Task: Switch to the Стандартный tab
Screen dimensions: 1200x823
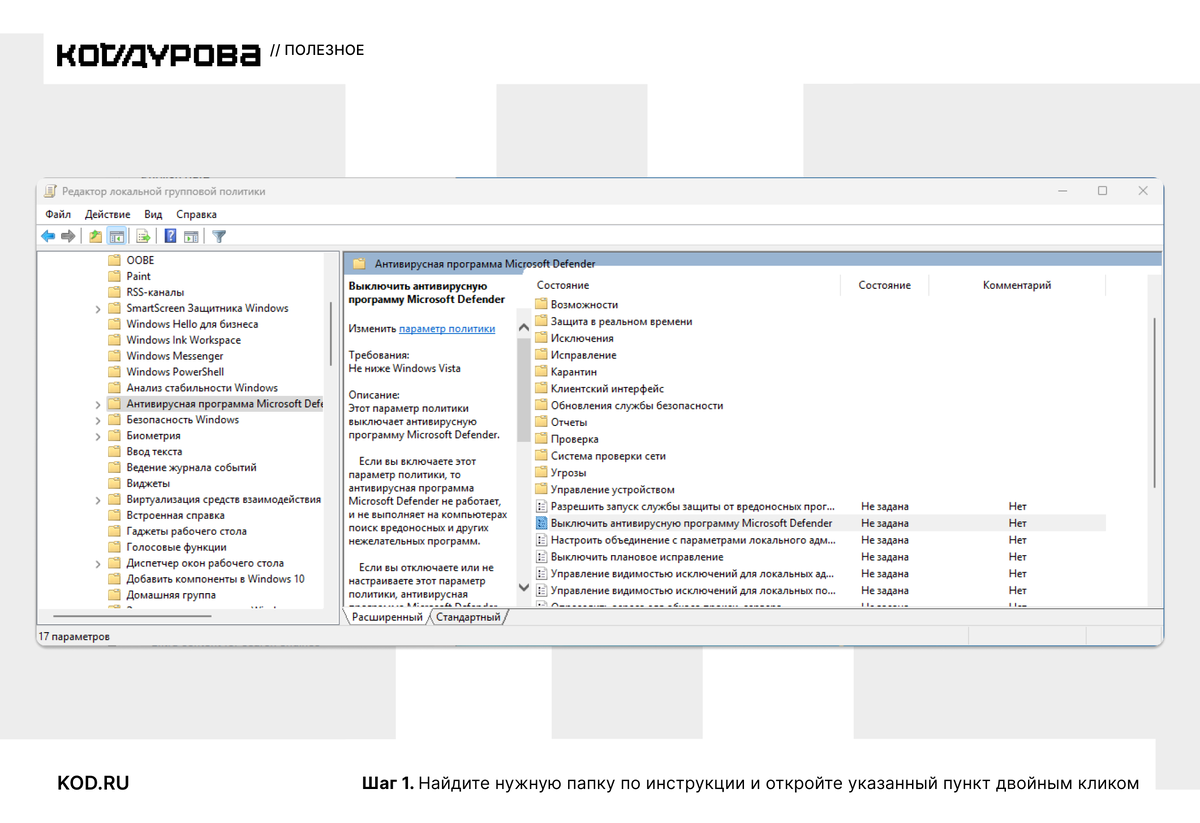Action: coord(468,617)
